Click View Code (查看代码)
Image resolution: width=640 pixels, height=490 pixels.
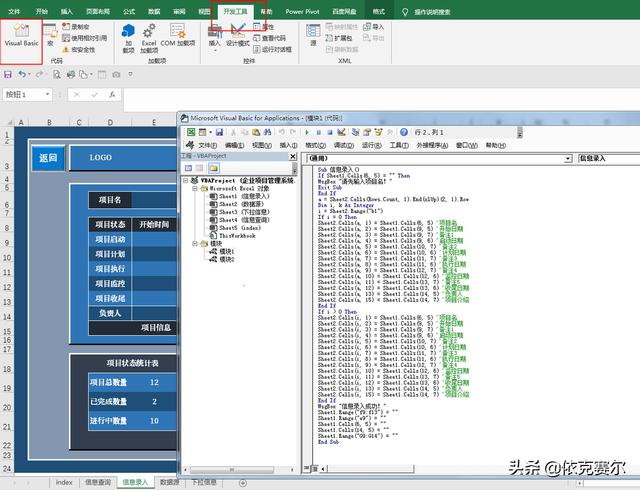pyautogui.click(x=269, y=38)
